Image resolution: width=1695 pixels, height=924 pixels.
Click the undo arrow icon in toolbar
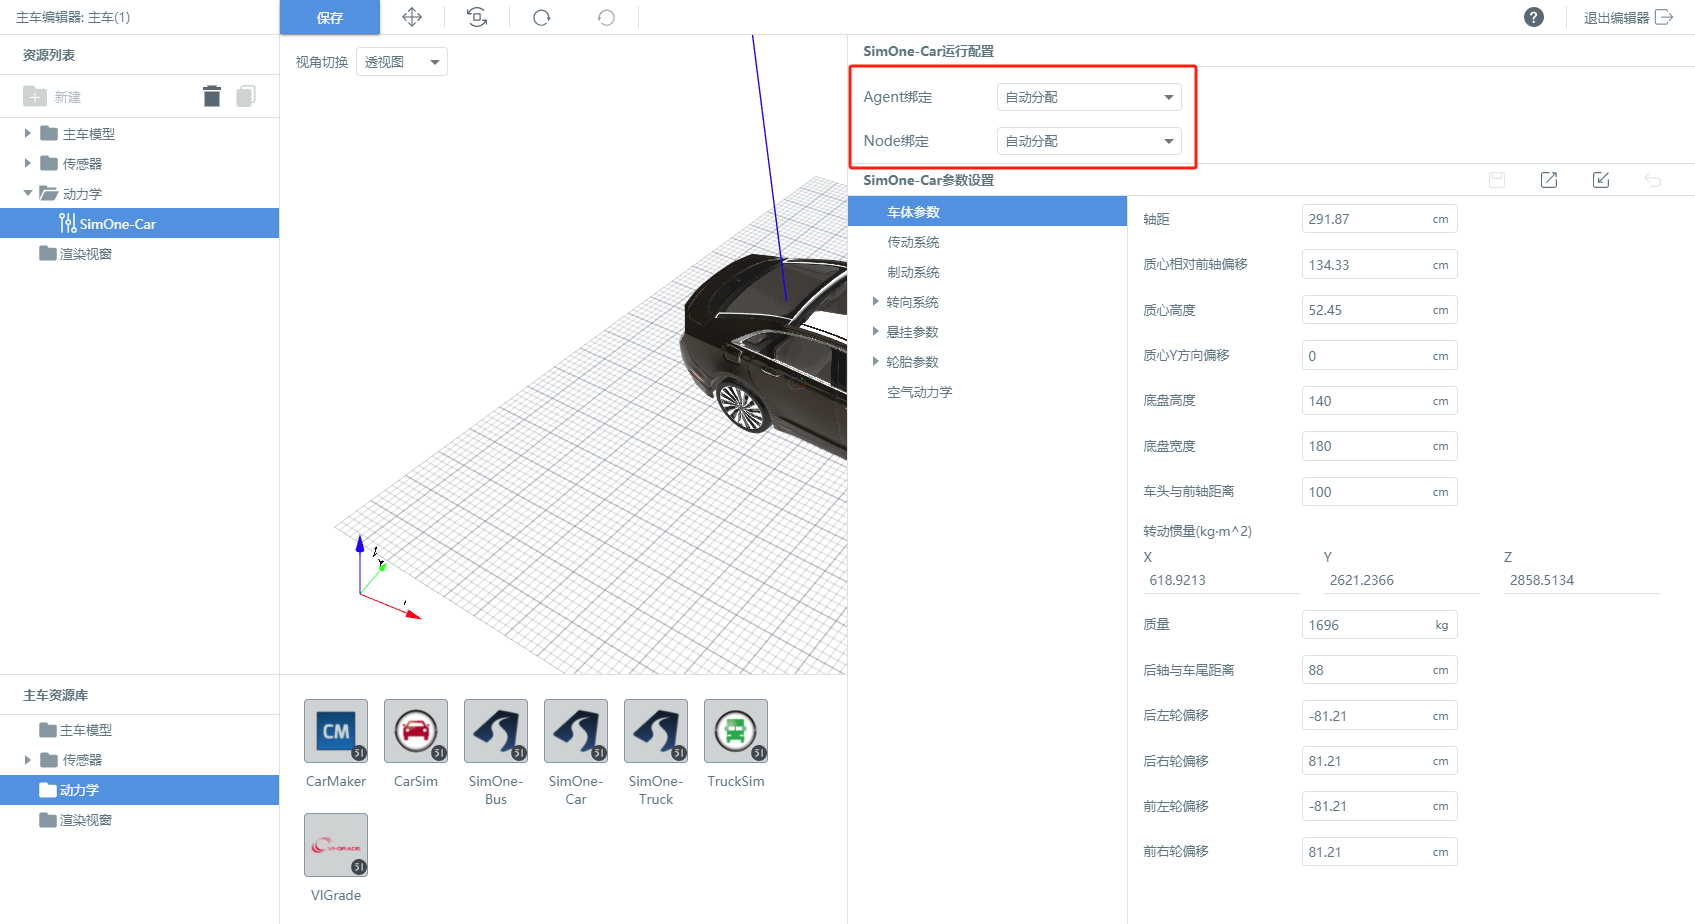pyautogui.click(x=606, y=17)
